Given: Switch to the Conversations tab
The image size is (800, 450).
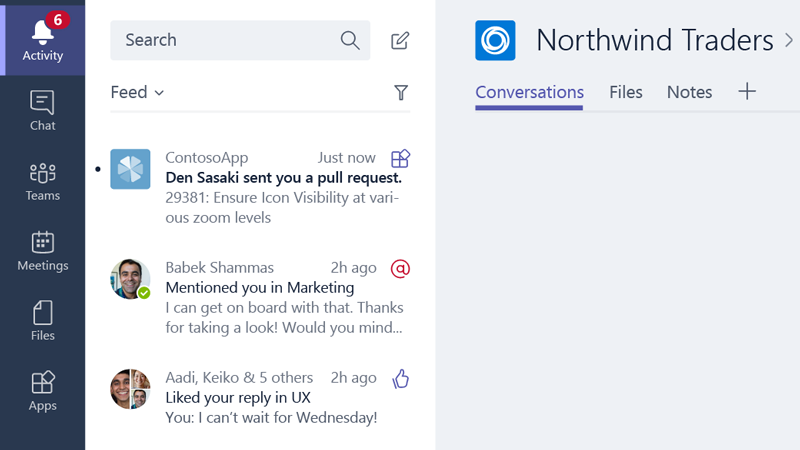Looking at the screenshot, I should tap(529, 92).
